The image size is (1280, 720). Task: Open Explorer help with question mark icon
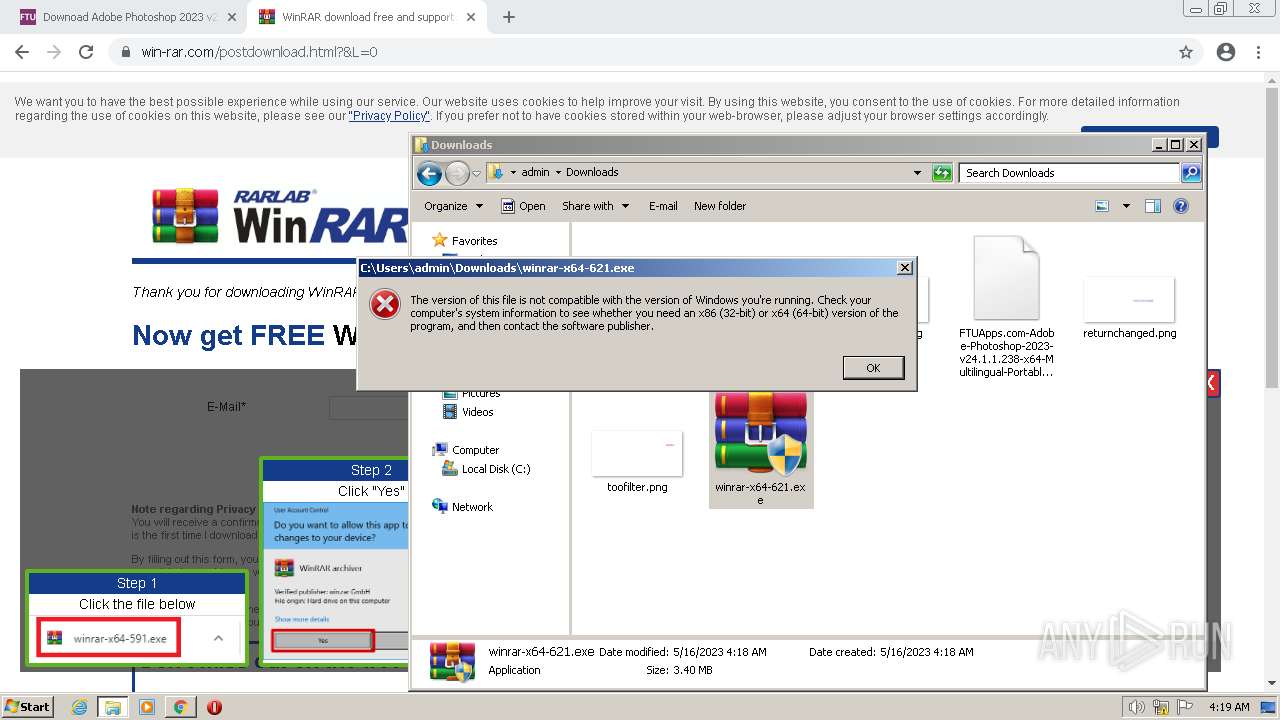(x=1181, y=206)
